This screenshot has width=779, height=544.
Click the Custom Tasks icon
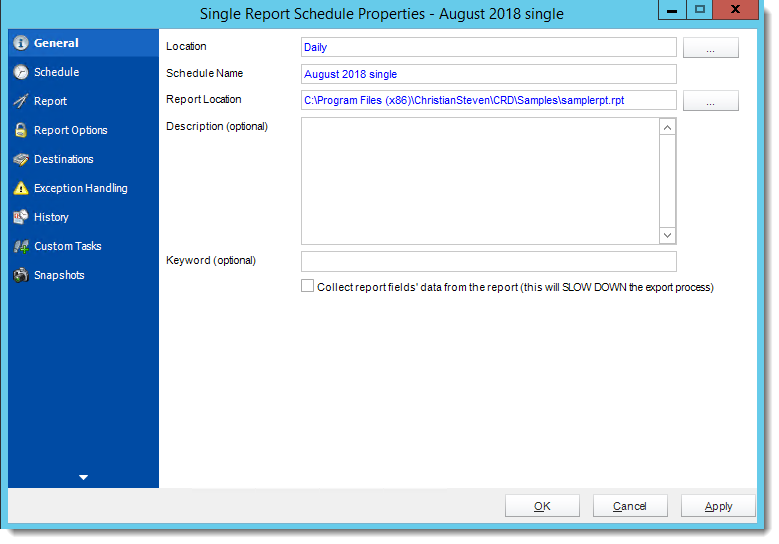21,246
